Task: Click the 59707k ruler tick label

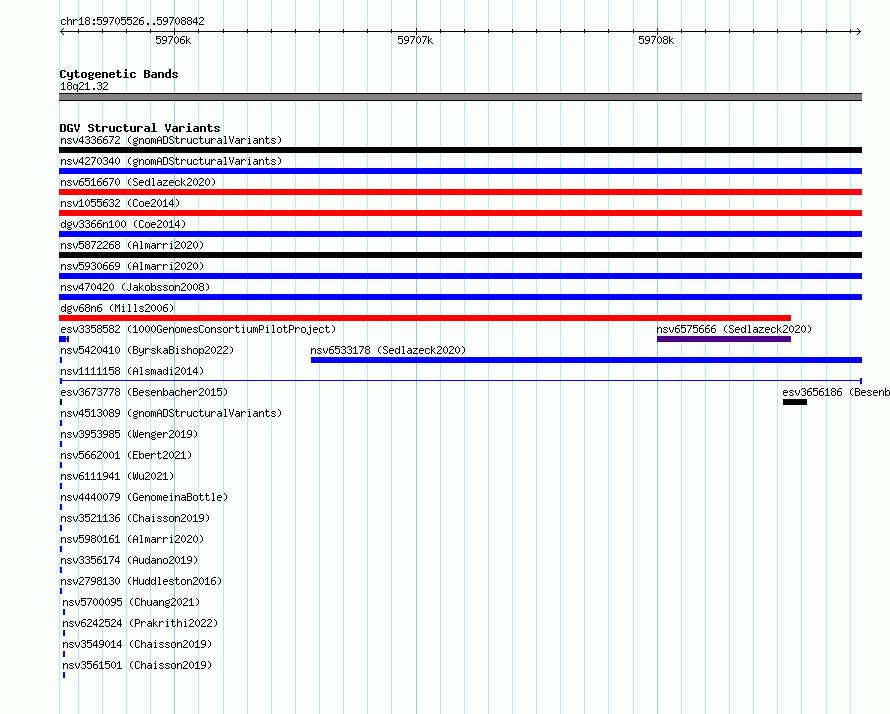Action: (x=415, y=40)
